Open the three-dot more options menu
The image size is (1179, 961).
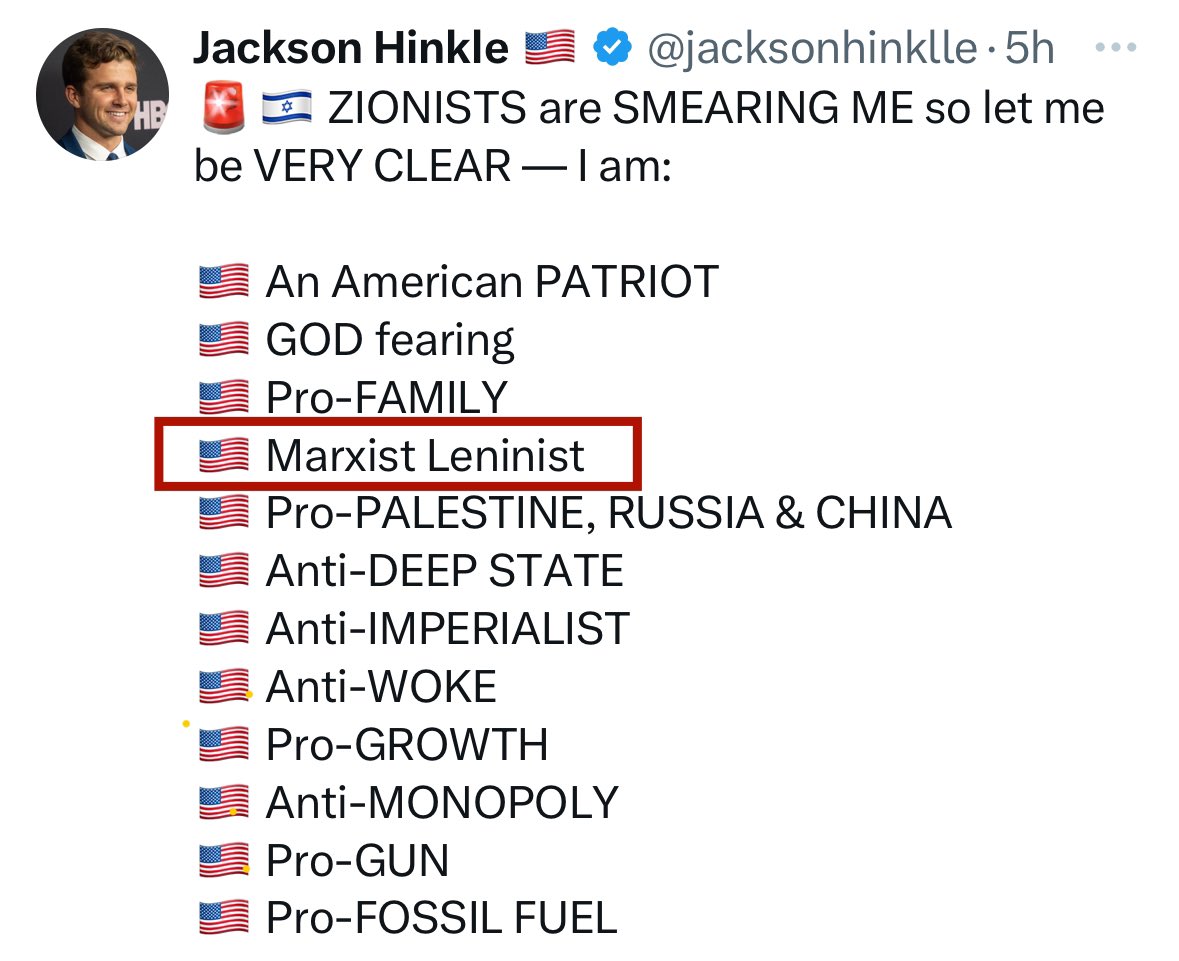point(1117,47)
